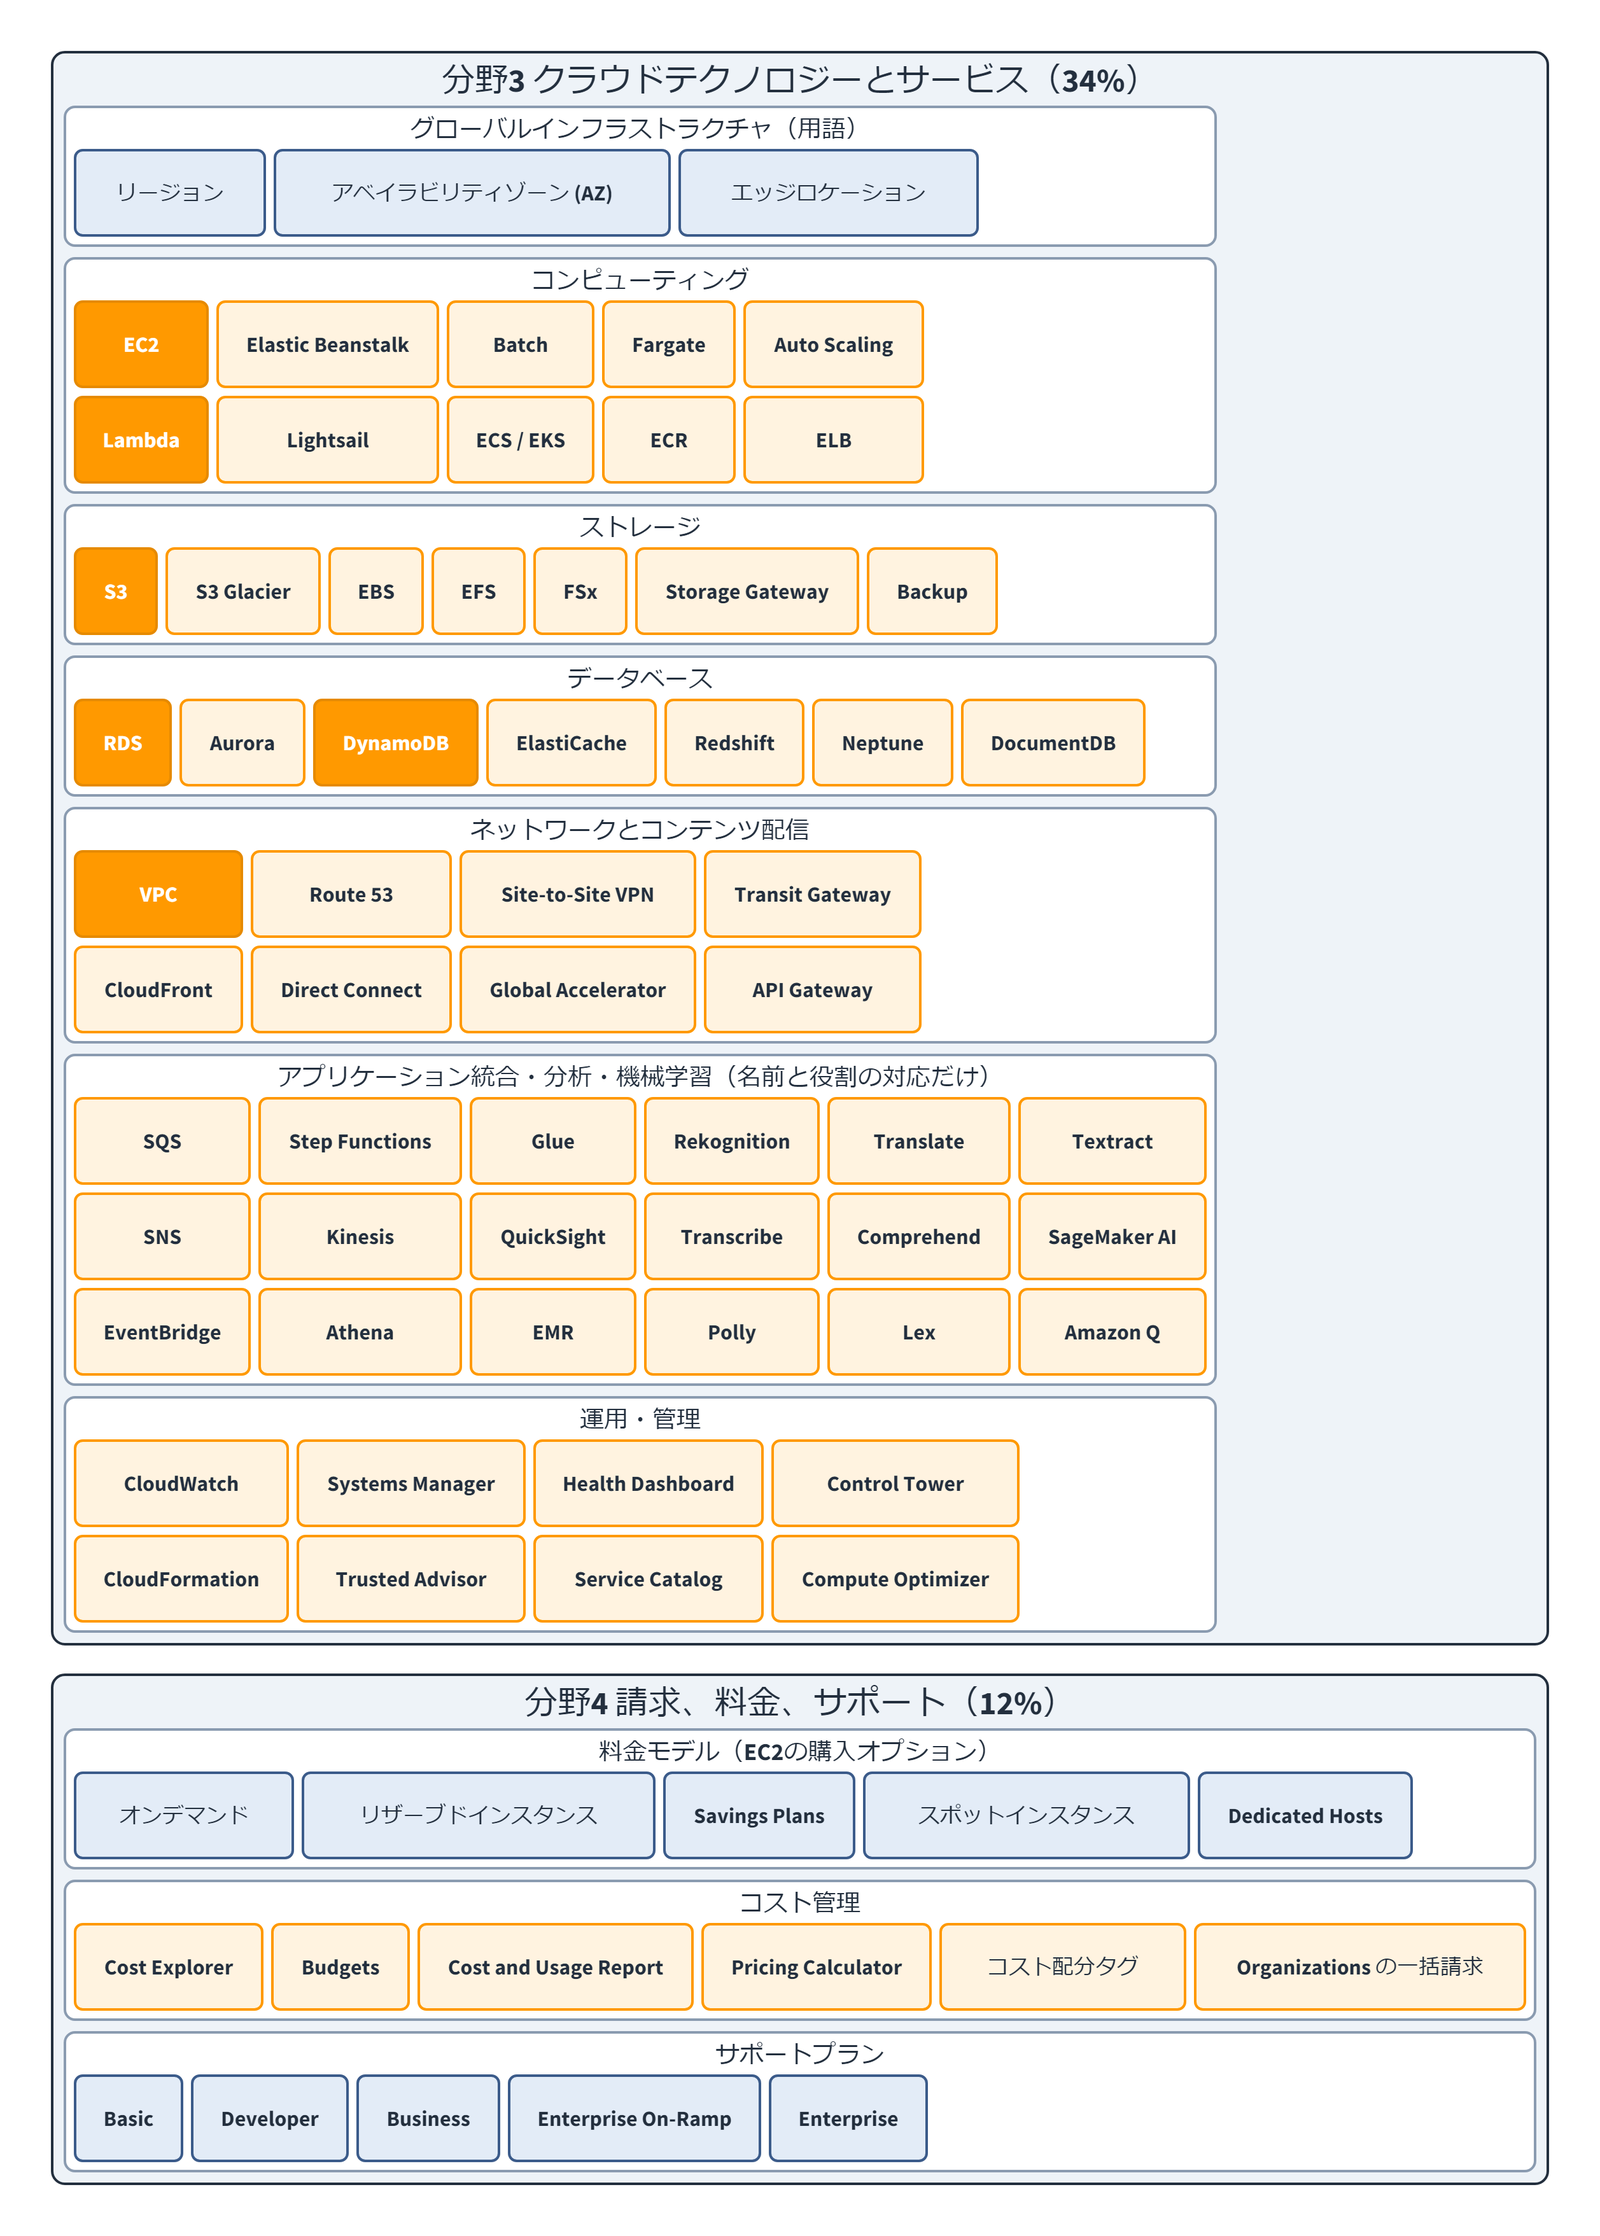1600x2236 pixels.
Task: Click the Rekognition box
Action: [x=731, y=1141]
